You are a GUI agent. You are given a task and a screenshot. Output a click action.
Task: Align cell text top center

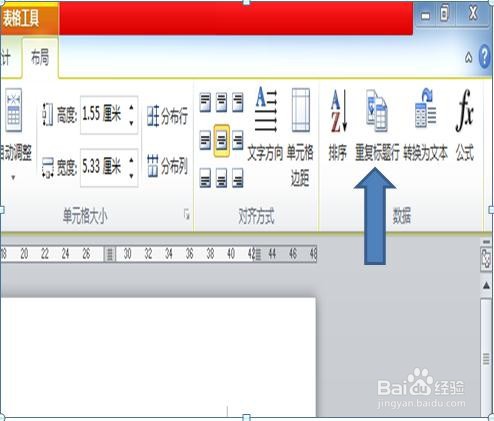(x=221, y=102)
